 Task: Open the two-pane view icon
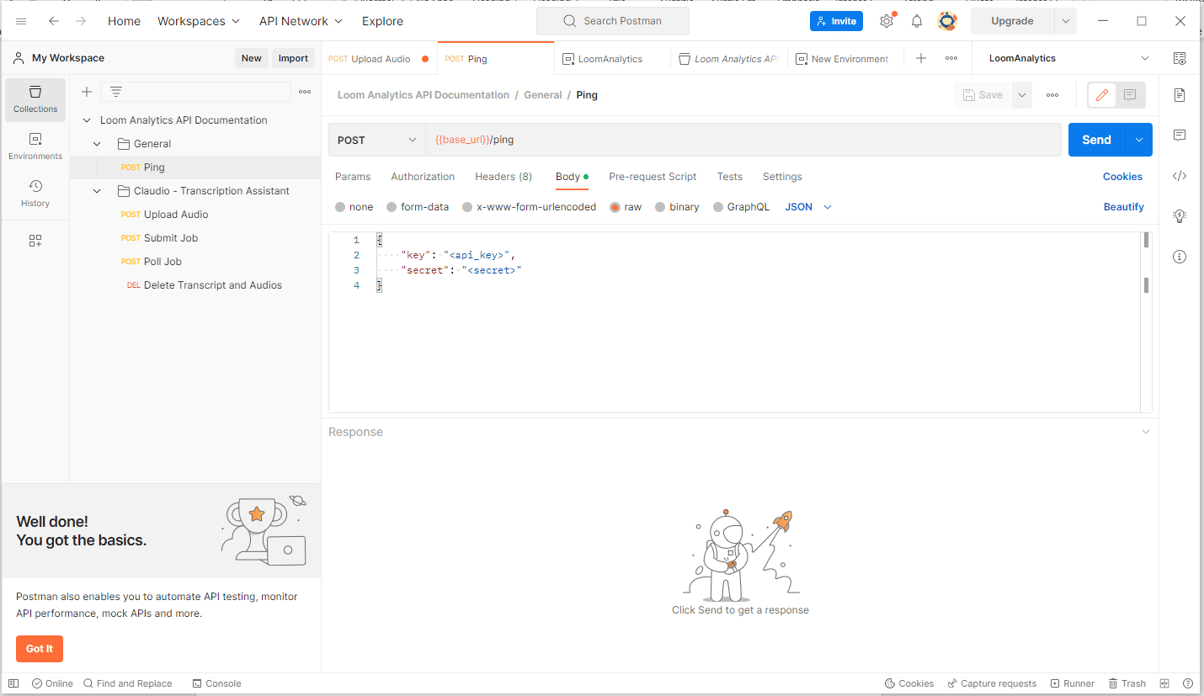pyautogui.click(x=1164, y=683)
